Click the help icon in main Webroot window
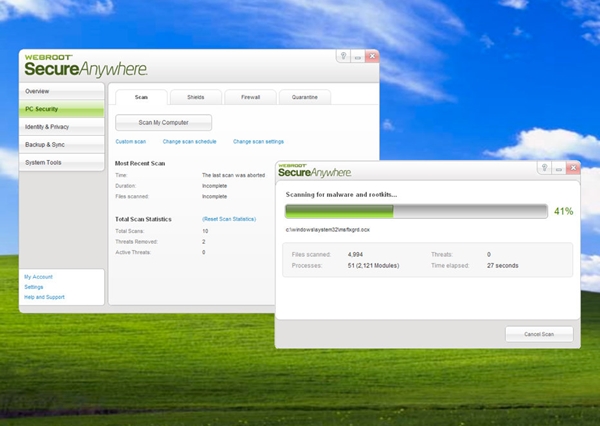 [x=343, y=56]
